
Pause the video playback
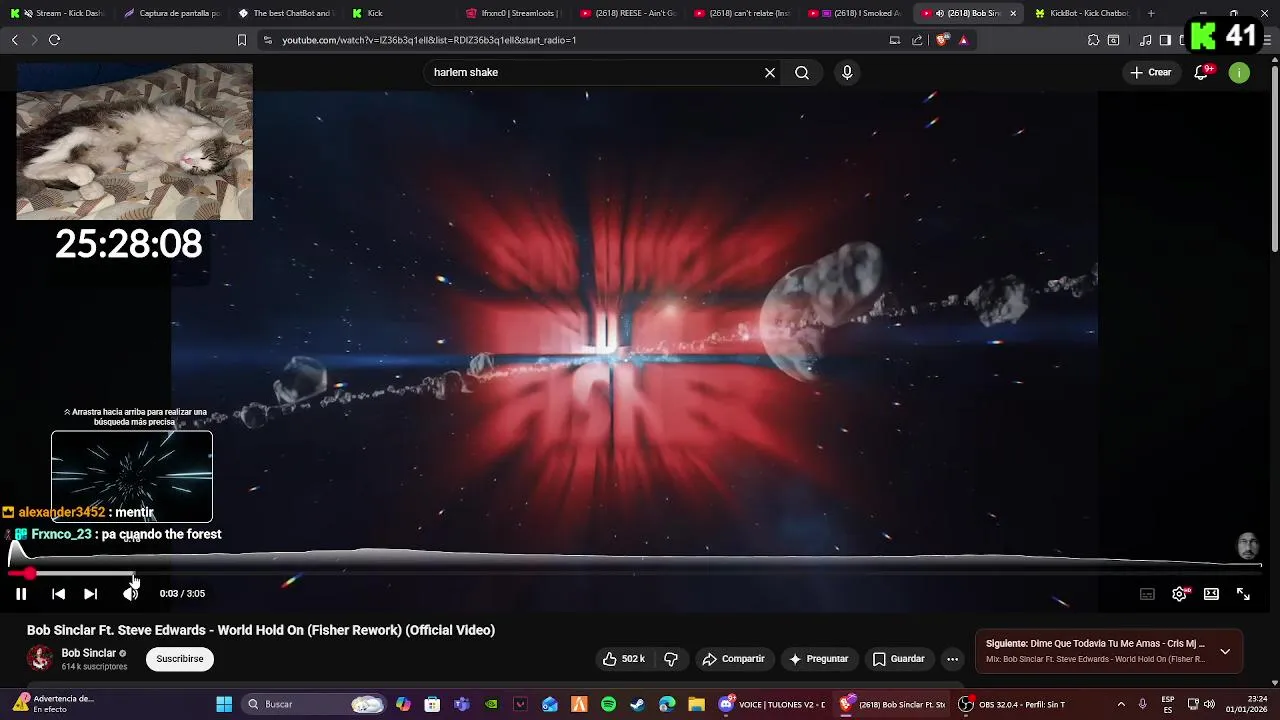point(21,594)
